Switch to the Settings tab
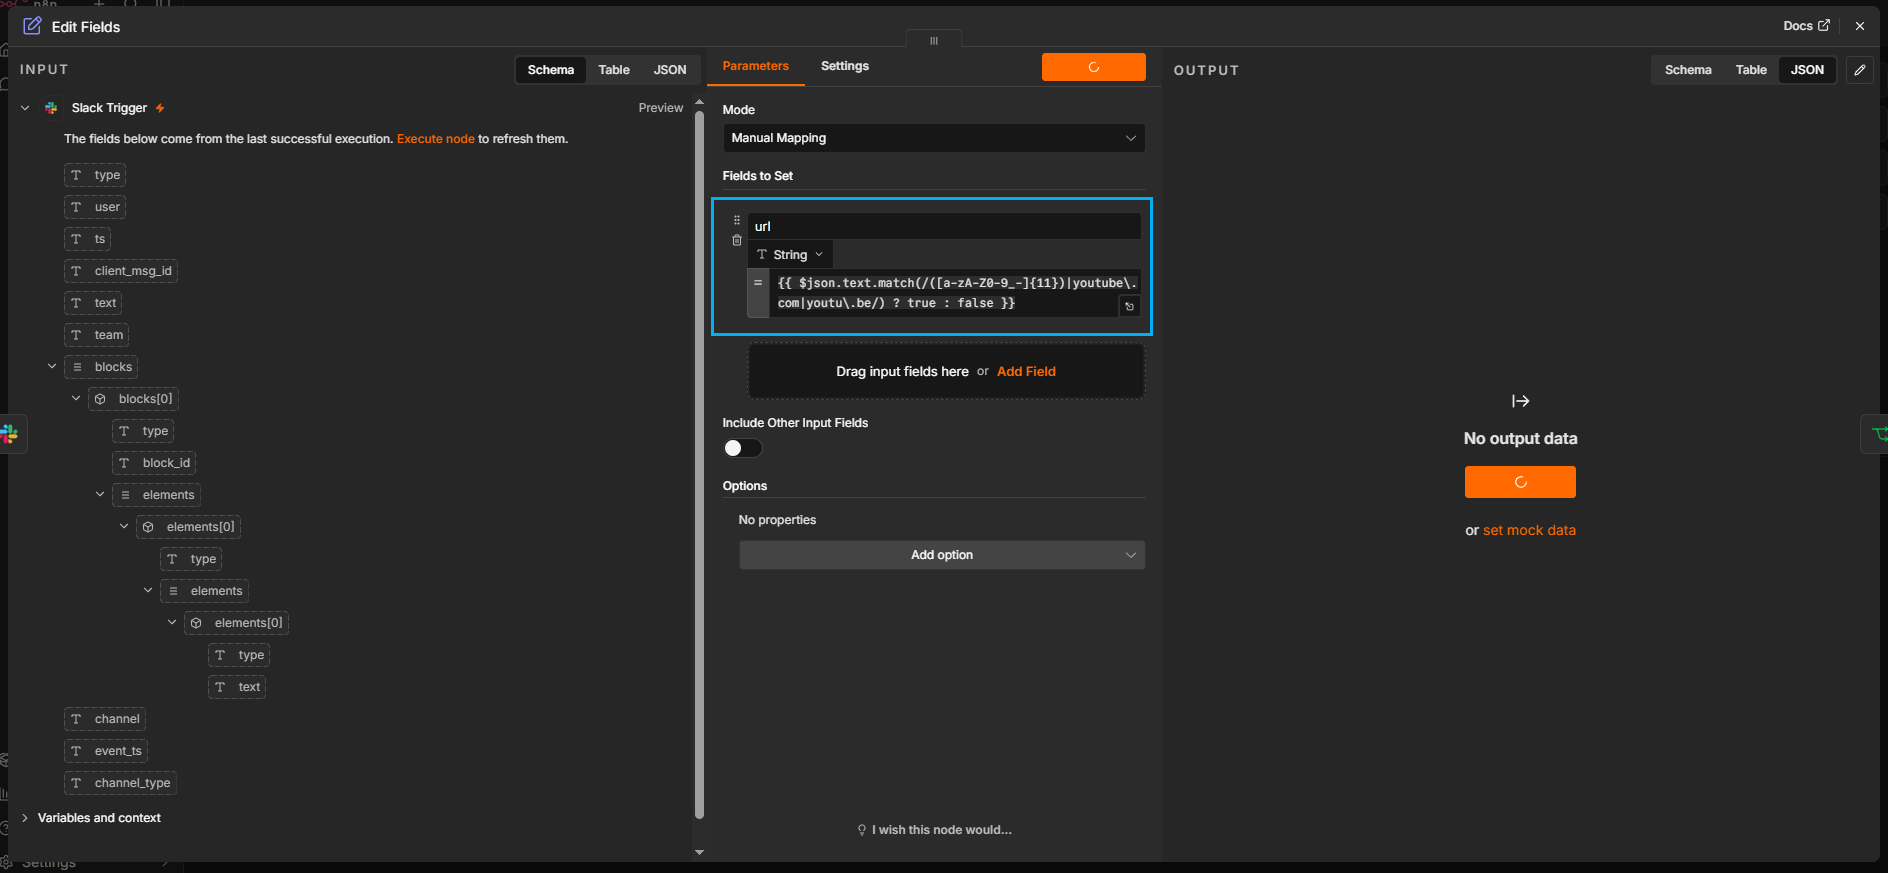The height and width of the screenshot is (873, 1888). pos(845,66)
